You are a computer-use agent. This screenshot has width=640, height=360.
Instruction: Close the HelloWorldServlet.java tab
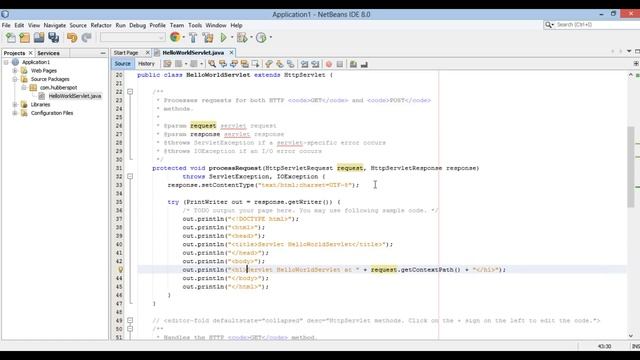tap(231, 53)
